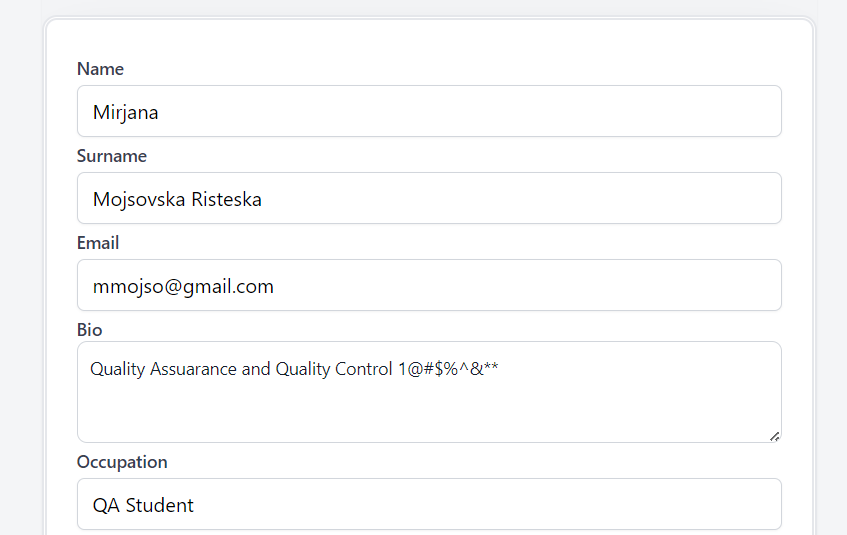Click the Surname field label

point(112,156)
